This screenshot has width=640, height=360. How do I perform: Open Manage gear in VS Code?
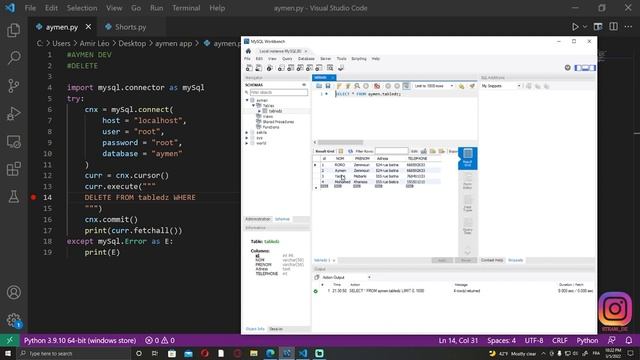point(13,320)
